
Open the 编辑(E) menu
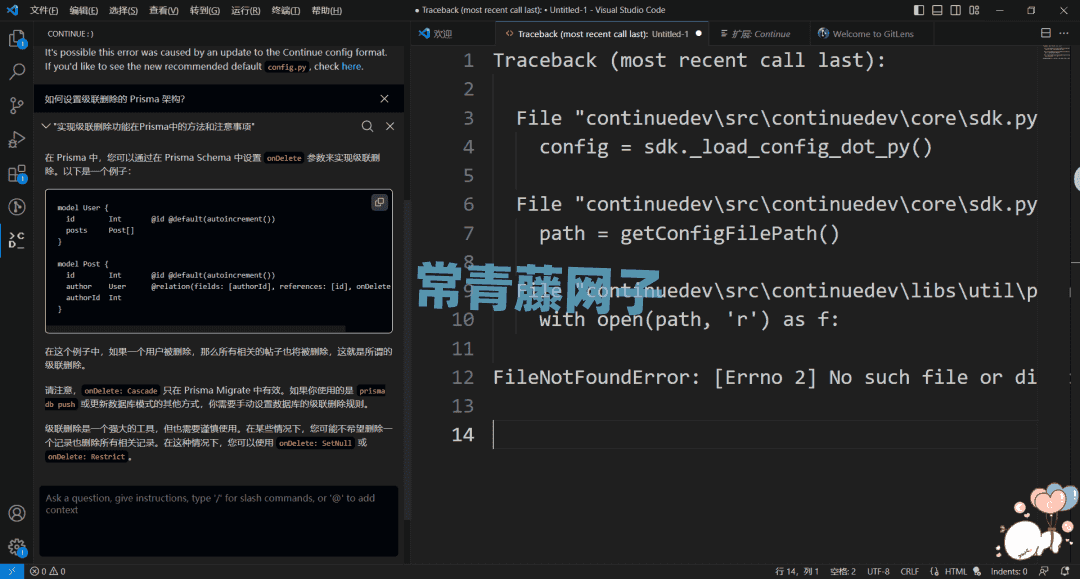pos(83,10)
